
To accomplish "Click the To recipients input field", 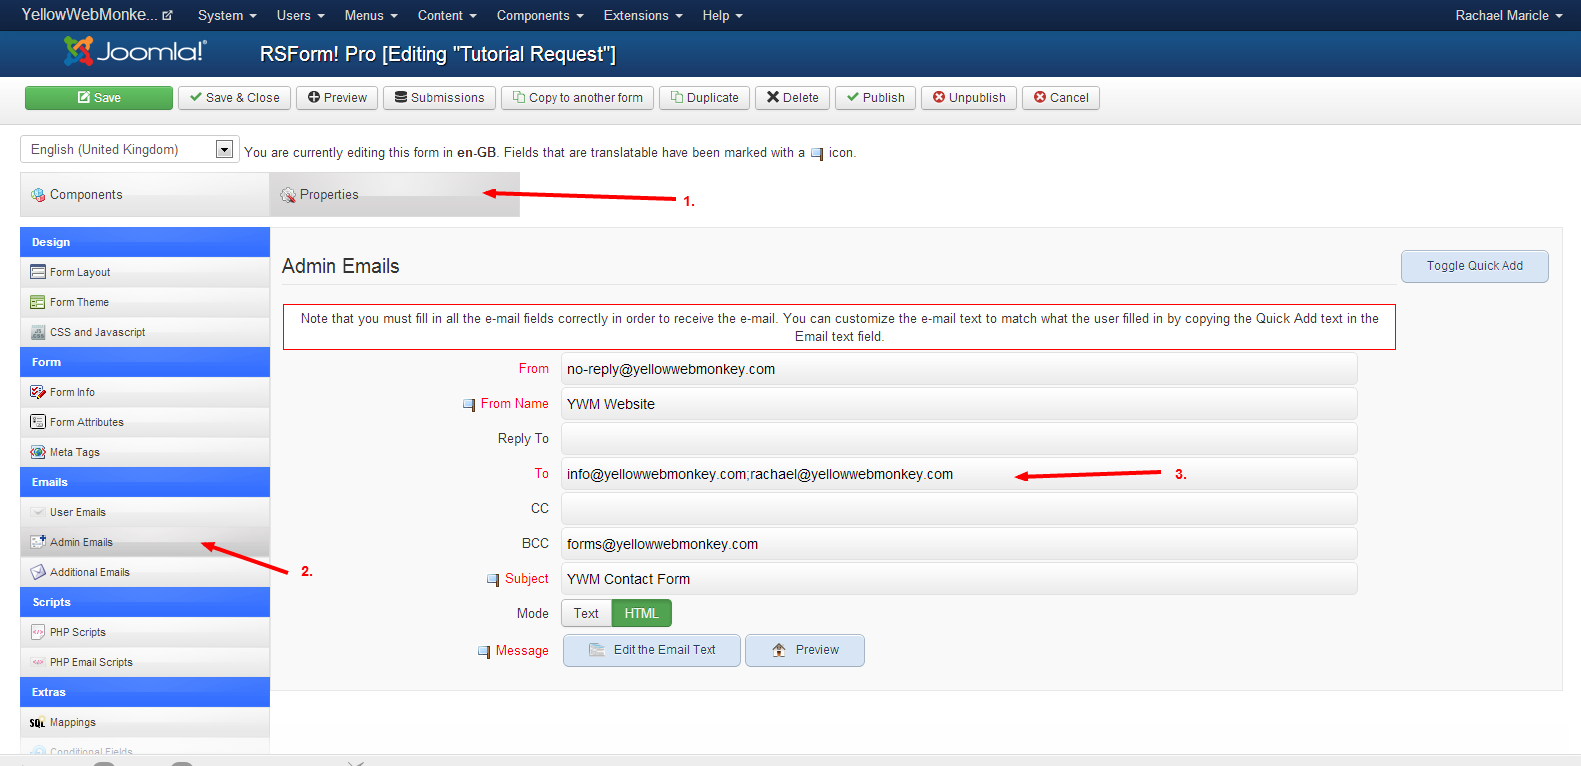I will 959,474.
